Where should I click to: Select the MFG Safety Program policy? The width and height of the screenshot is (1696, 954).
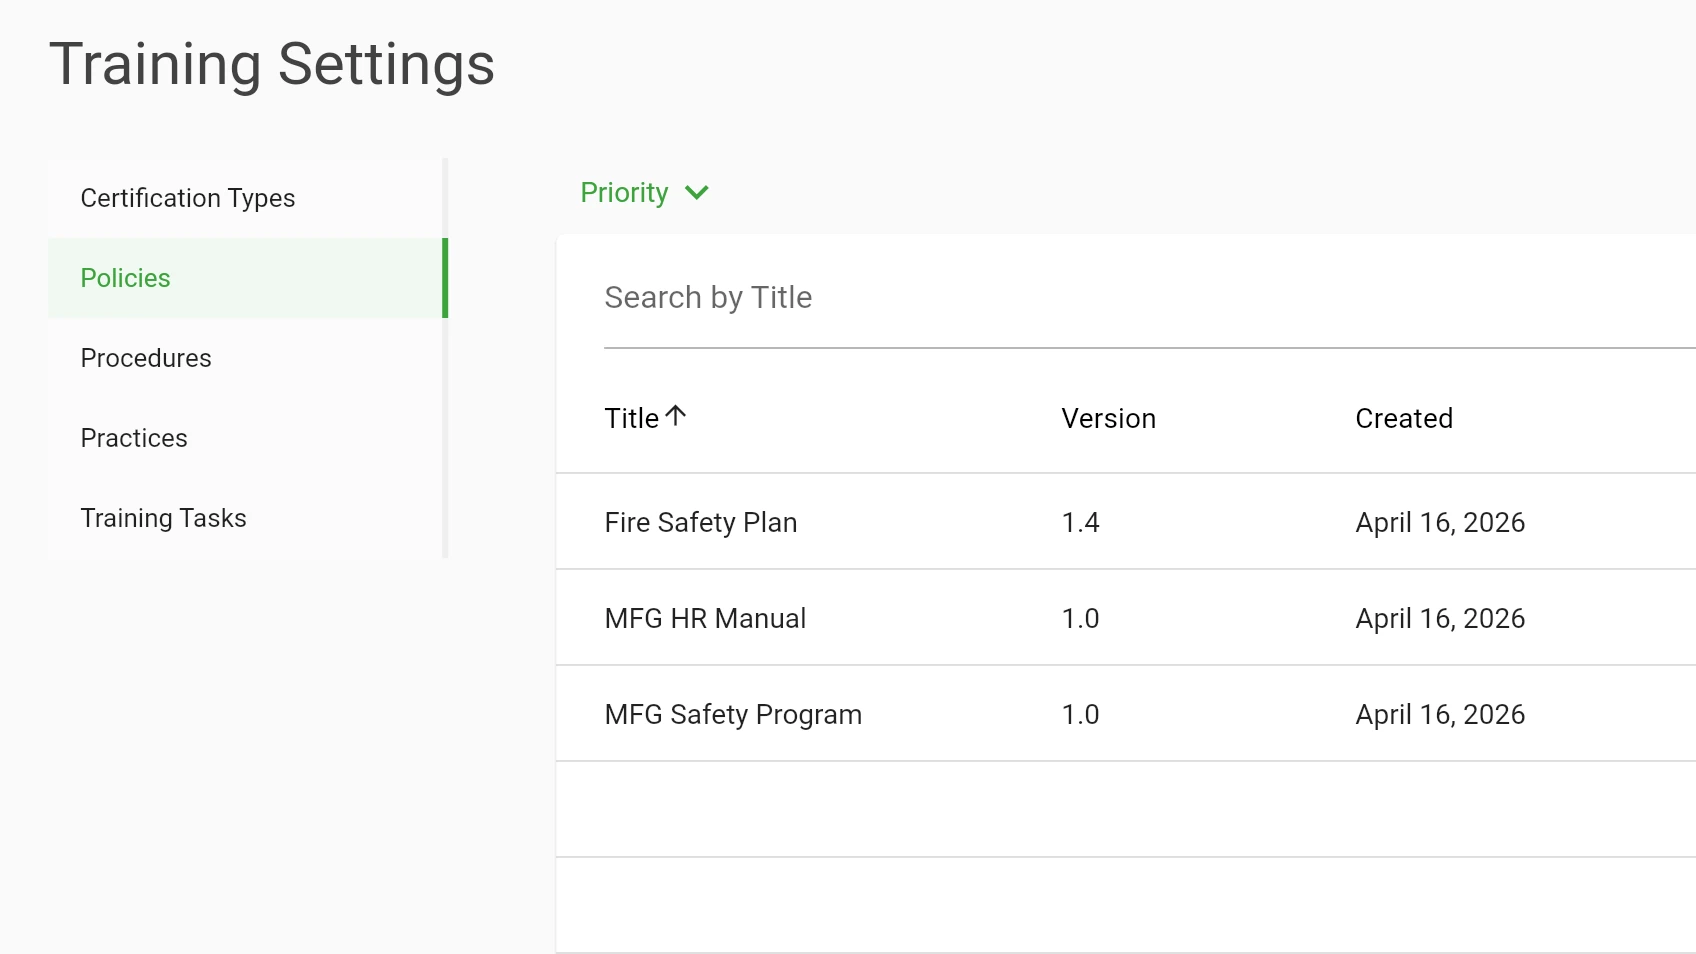click(733, 714)
